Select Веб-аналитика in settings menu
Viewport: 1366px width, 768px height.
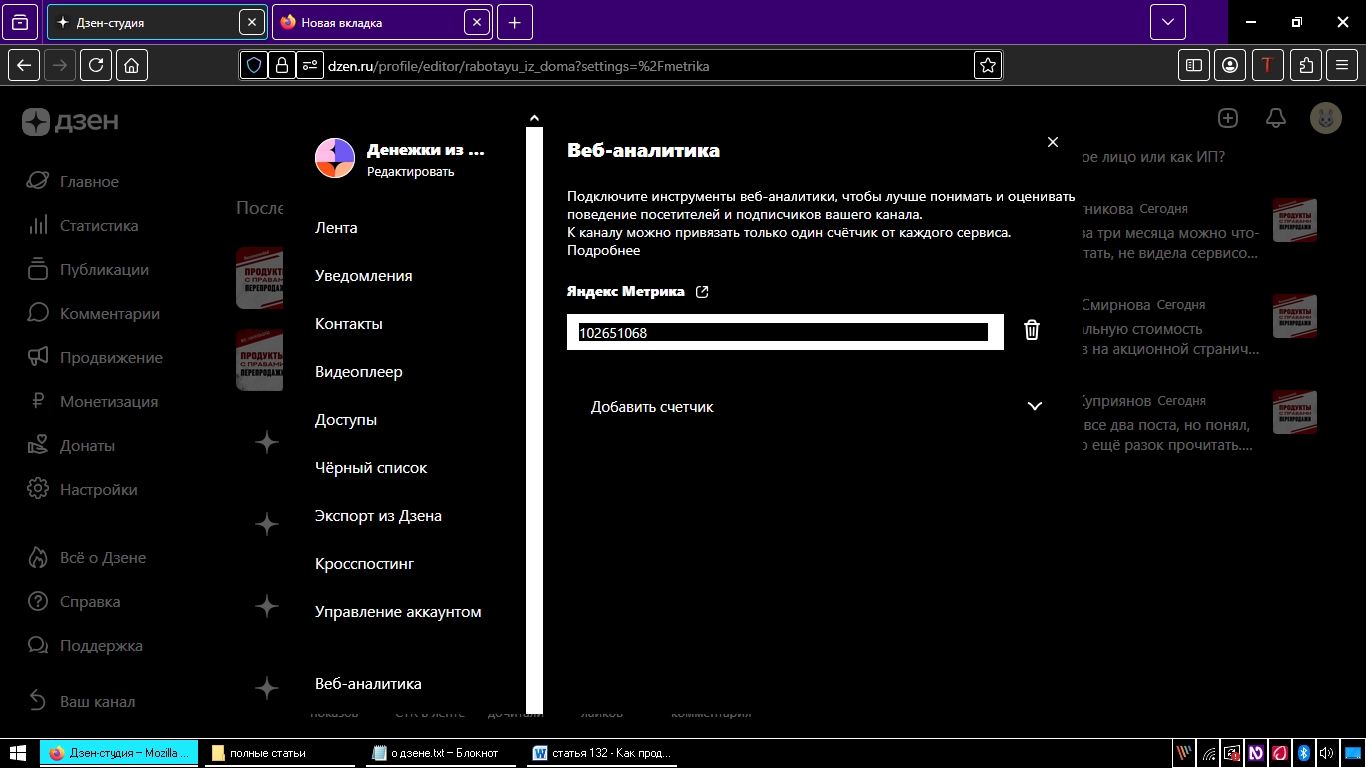pyautogui.click(x=368, y=684)
